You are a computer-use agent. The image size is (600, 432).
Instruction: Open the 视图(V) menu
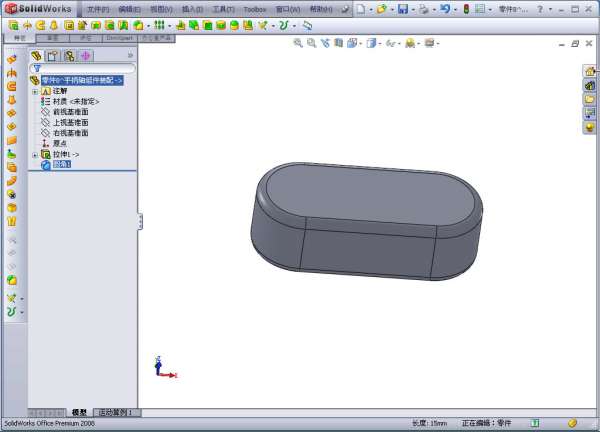tap(161, 9)
